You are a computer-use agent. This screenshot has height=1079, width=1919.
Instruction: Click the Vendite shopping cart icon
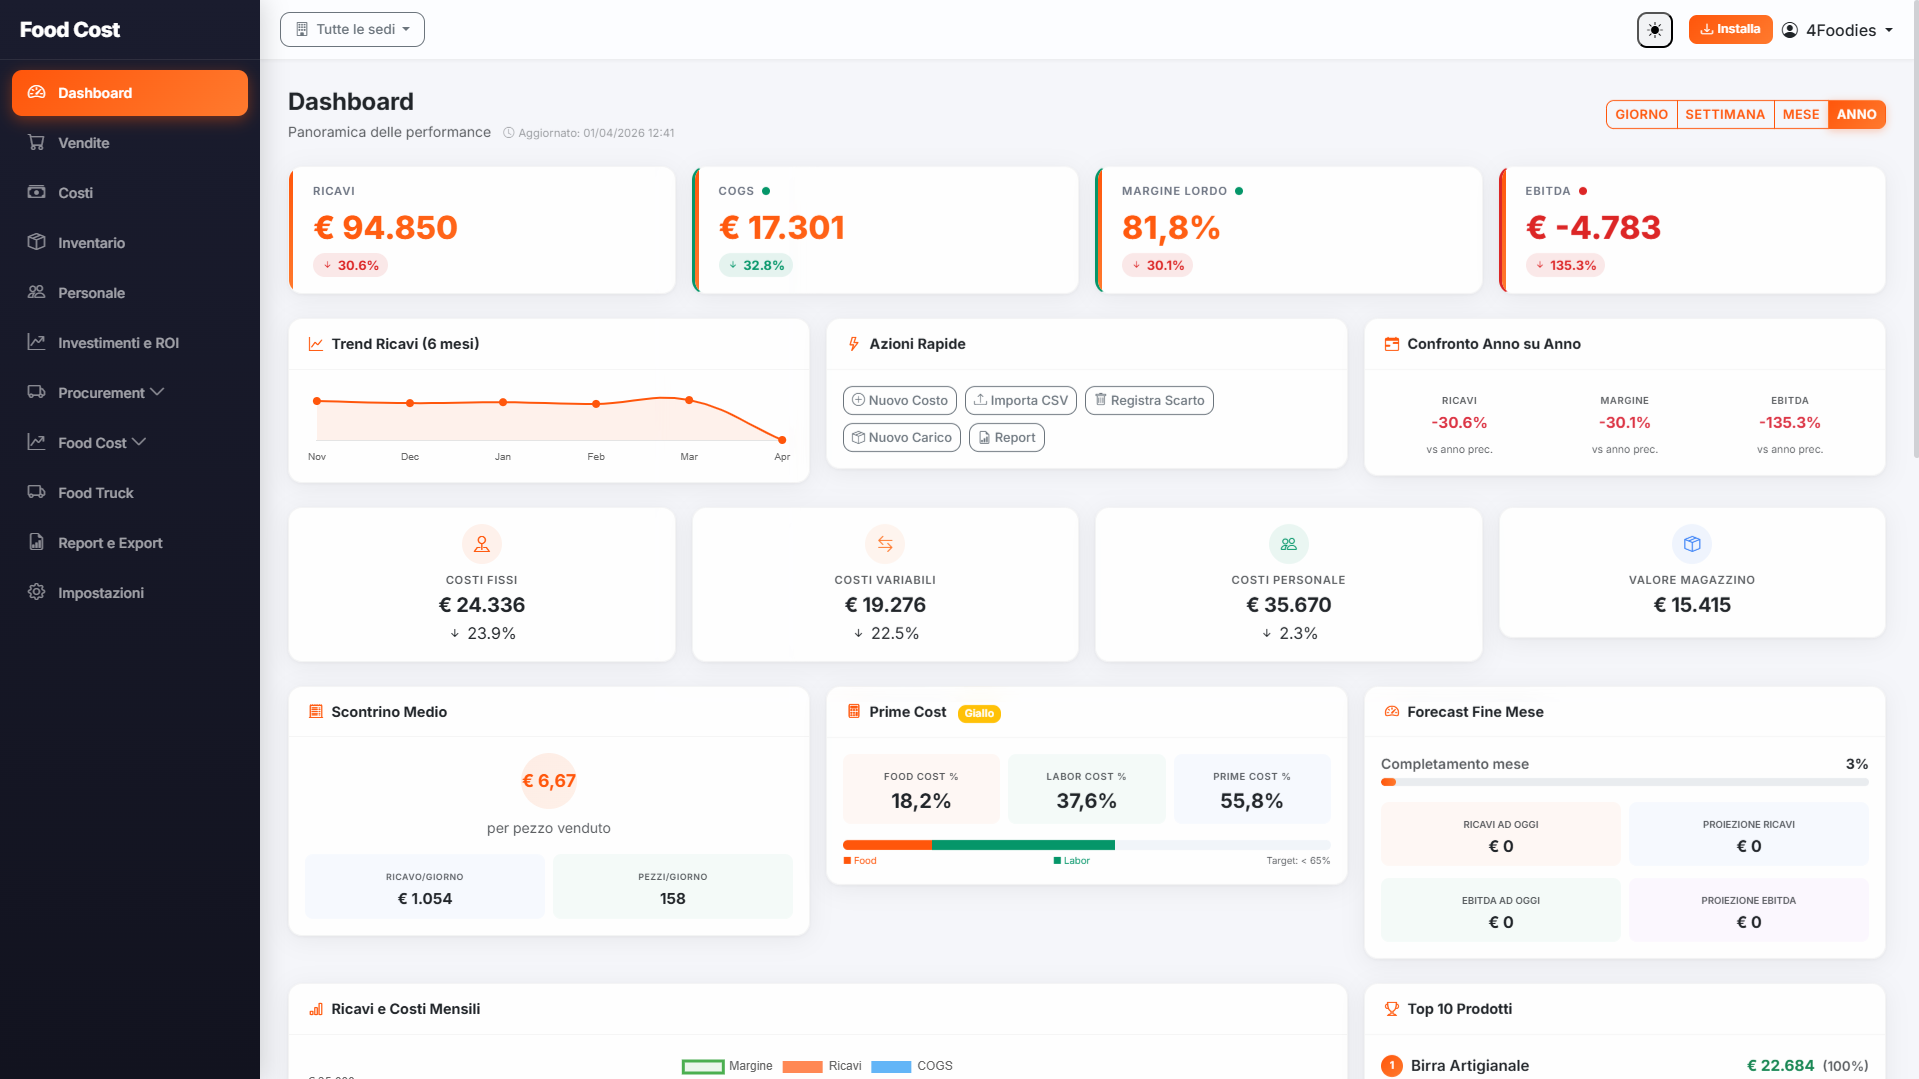(37, 143)
